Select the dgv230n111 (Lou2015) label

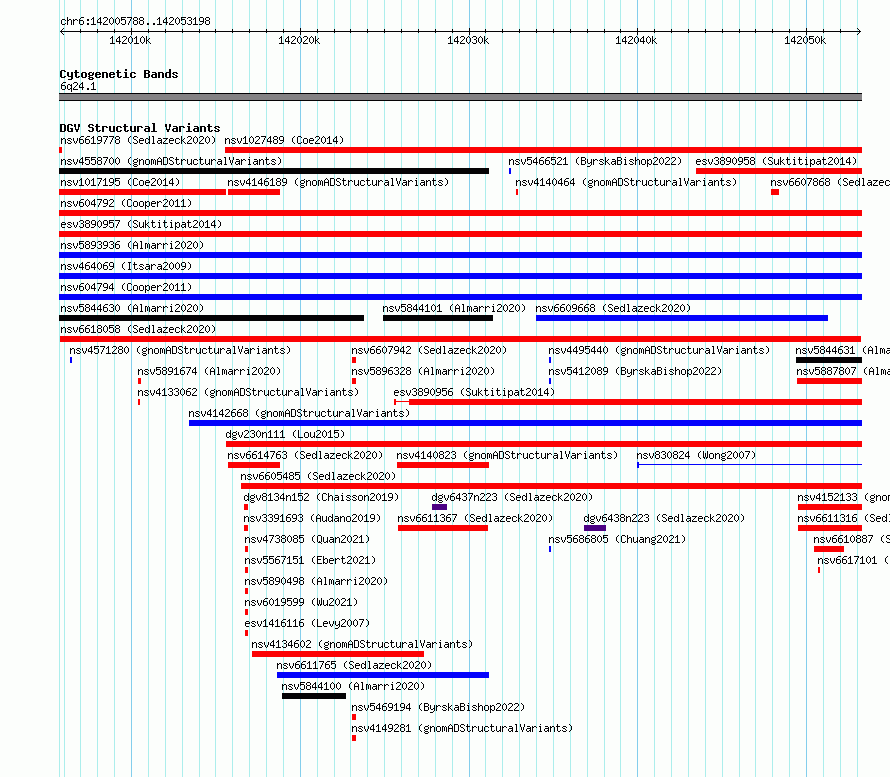tap(285, 434)
